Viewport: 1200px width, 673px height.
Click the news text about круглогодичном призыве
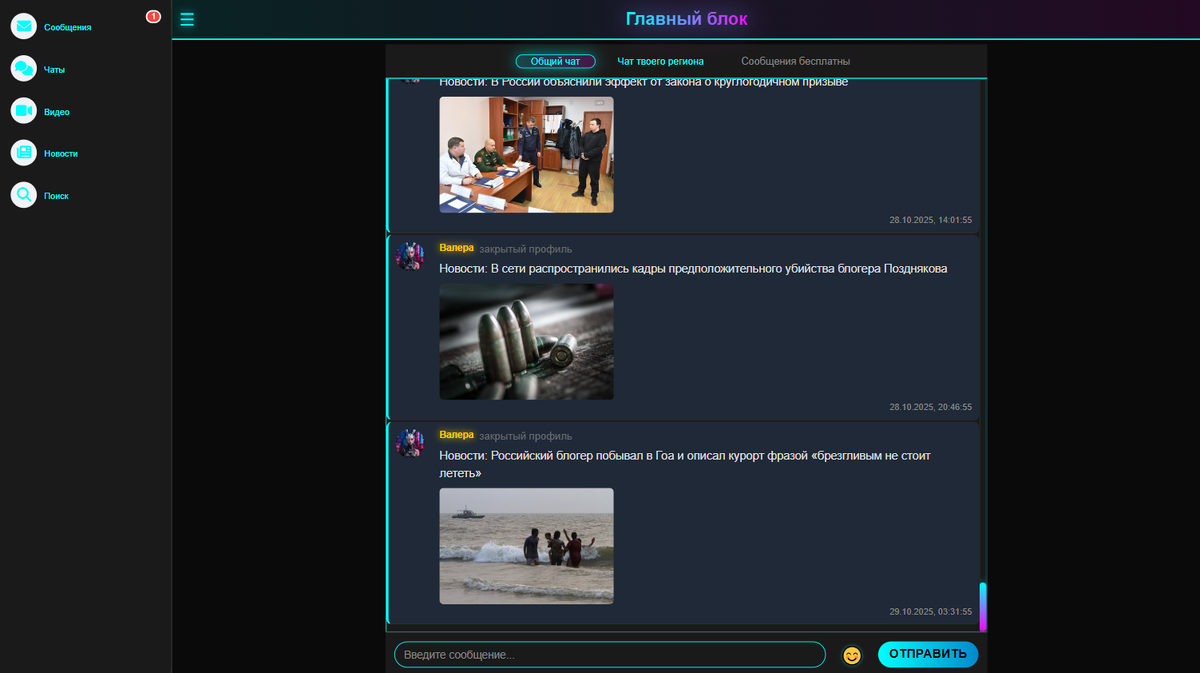click(x=644, y=82)
